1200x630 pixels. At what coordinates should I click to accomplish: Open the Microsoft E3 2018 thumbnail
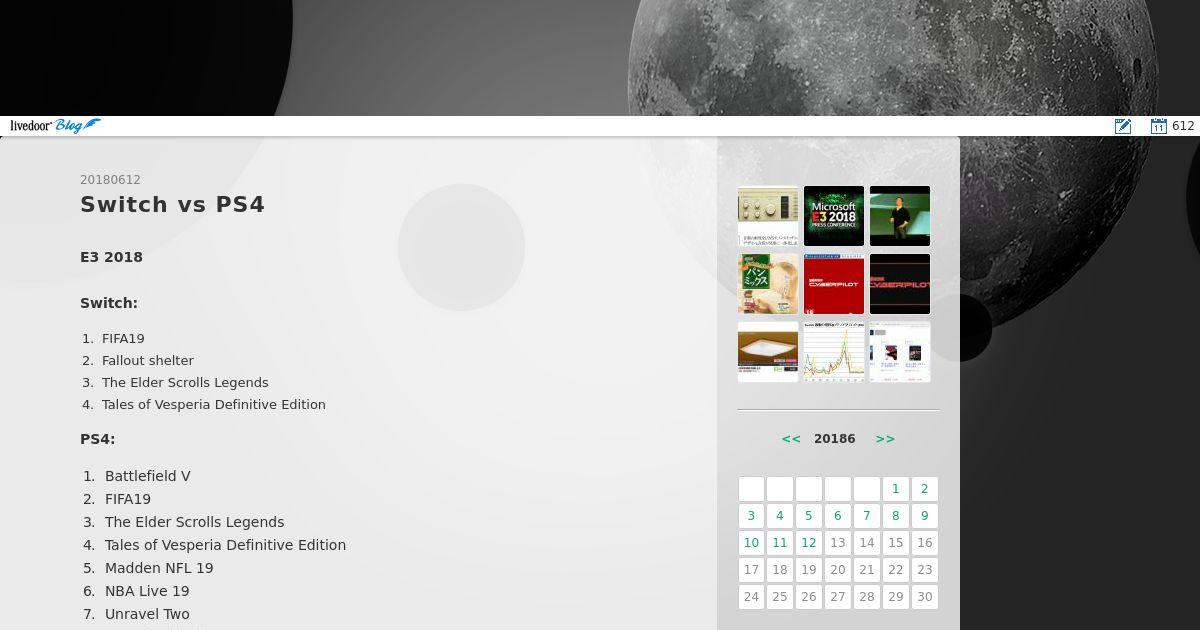(x=834, y=216)
